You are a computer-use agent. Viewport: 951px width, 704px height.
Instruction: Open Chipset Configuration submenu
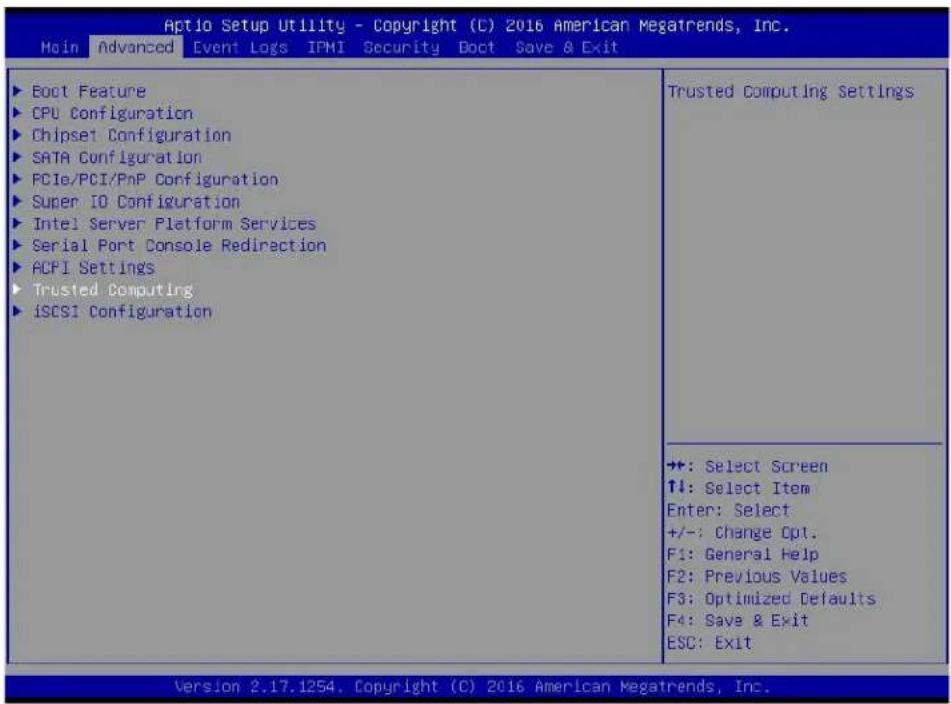(131, 135)
